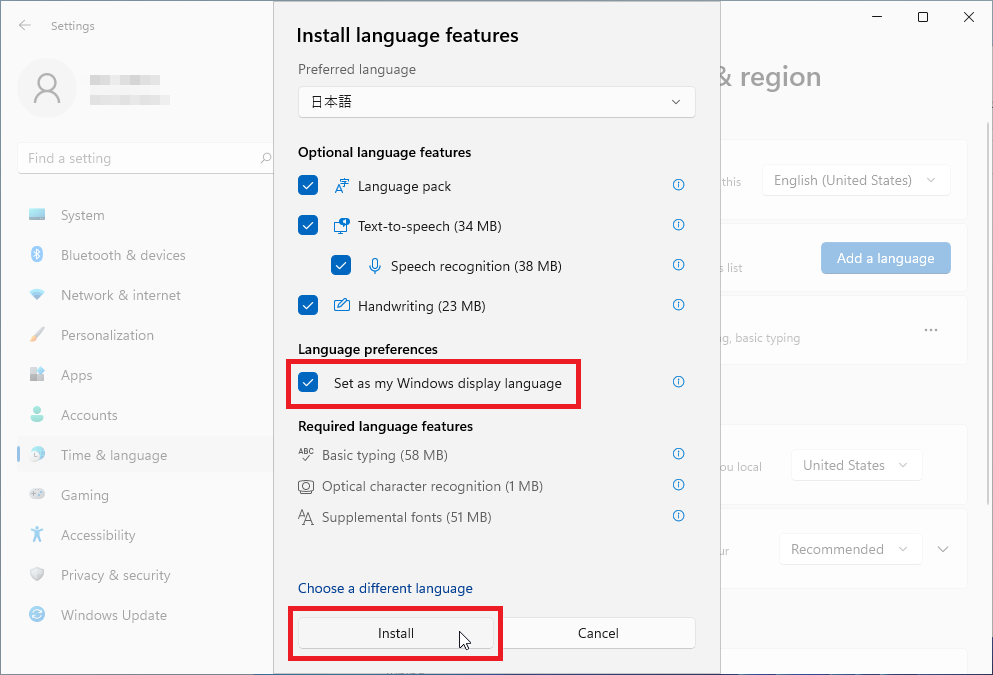Show info for Text-to-speech (34 MB)
993x675 pixels.
click(678, 225)
